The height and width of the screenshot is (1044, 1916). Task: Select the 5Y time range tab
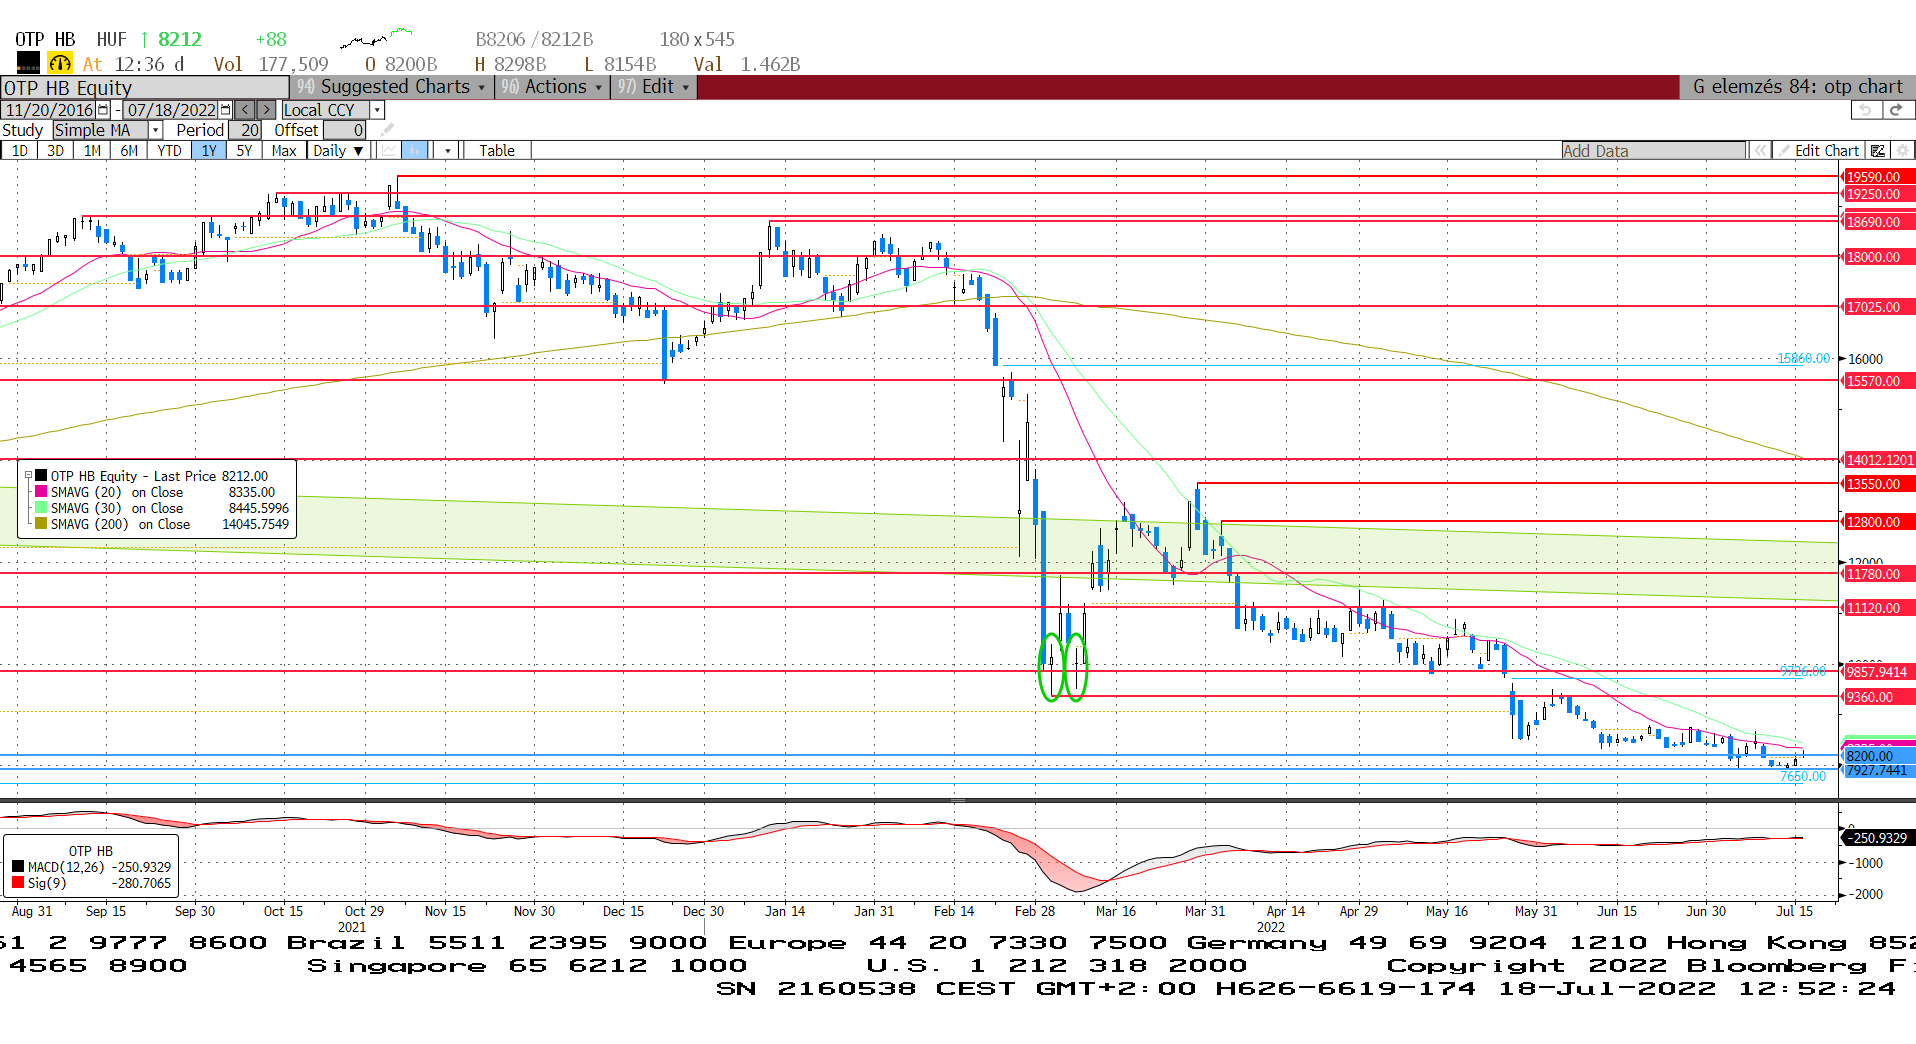pos(244,151)
